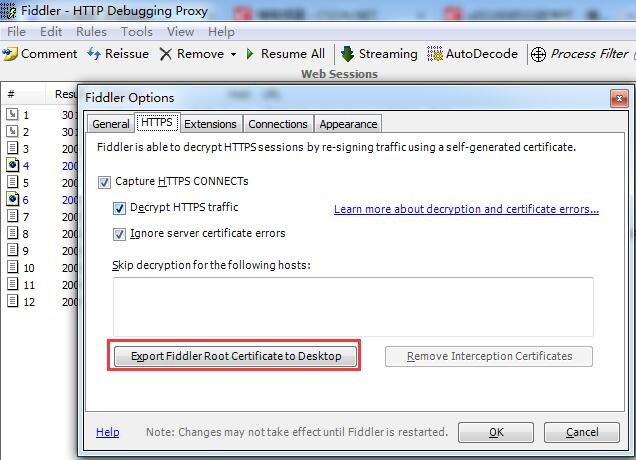This screenshot has height=460, width=636.
Task: Select the HTTPS tab
Action: click(x=157, y=123)
